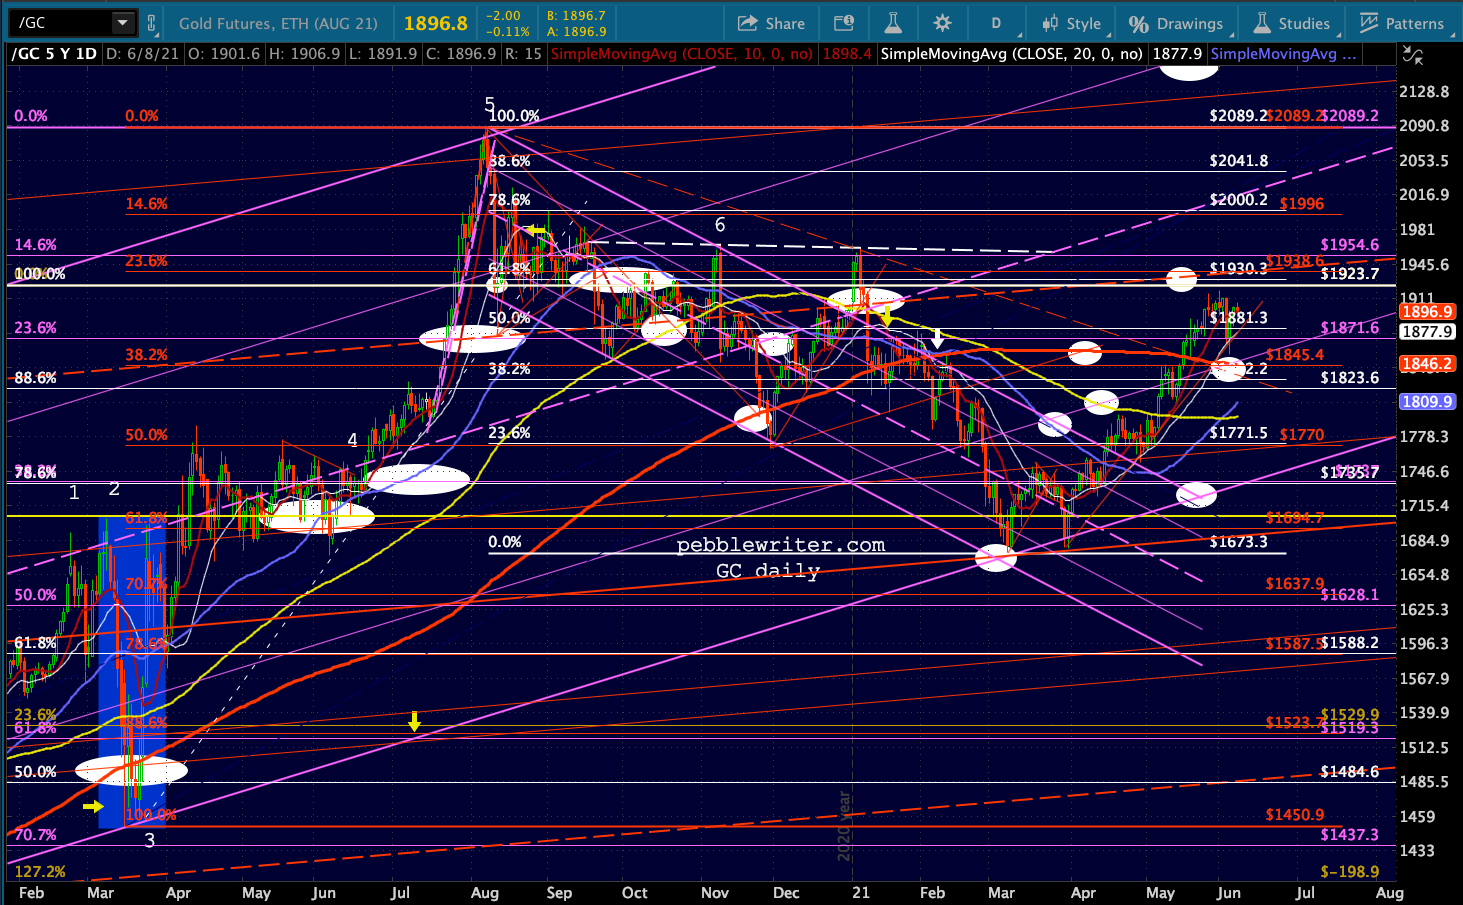
Task: Click the last price 1896.8
Action: click(x=435, y=23)
